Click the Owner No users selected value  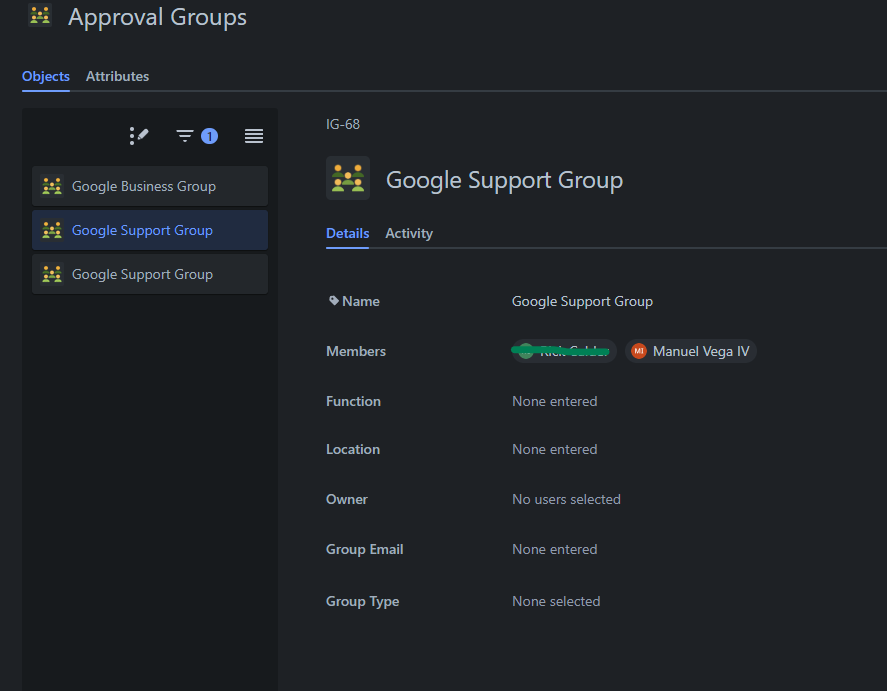pyautogui.click(x=566, y=499)
